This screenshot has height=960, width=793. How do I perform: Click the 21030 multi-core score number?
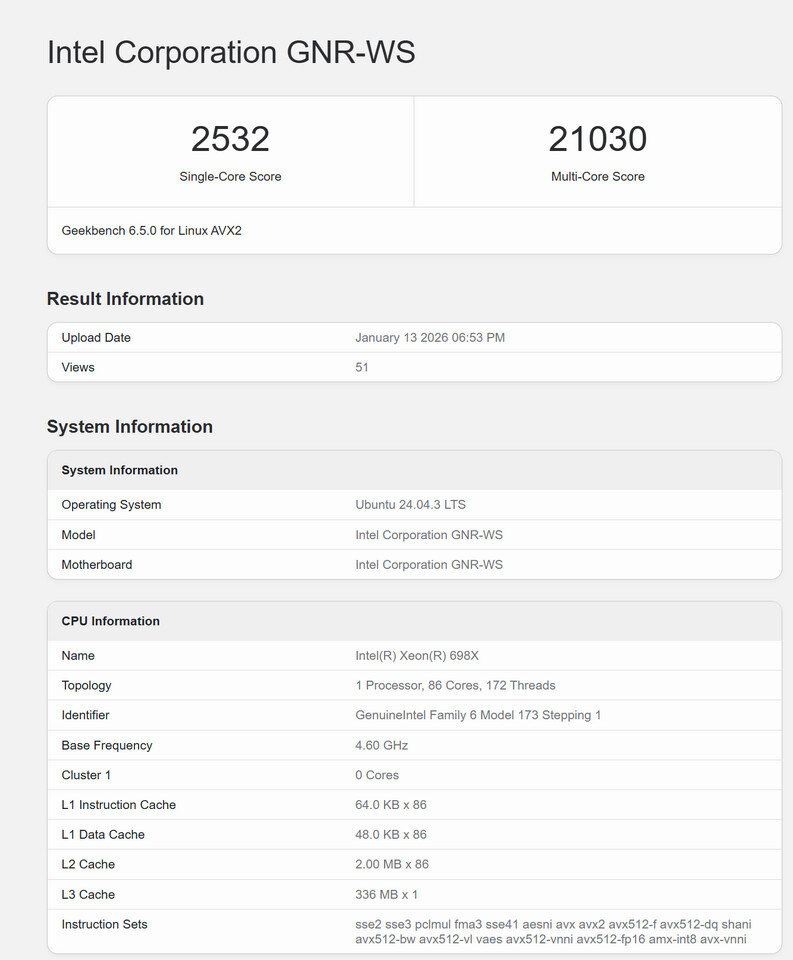(x=597, y=139)
